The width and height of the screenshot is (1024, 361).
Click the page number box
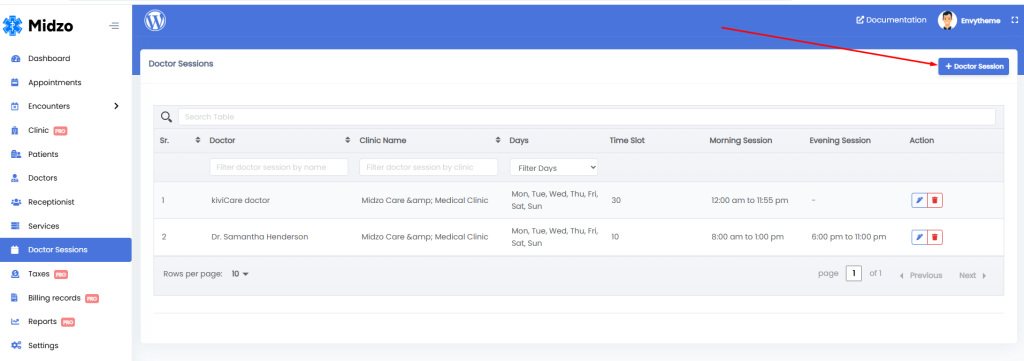pos(854,274)
